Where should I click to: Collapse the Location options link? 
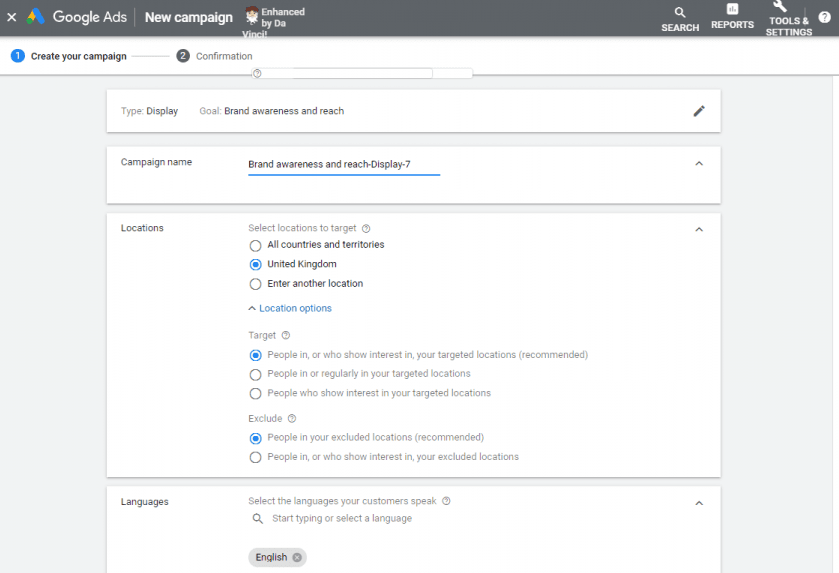tap(290, 309)
